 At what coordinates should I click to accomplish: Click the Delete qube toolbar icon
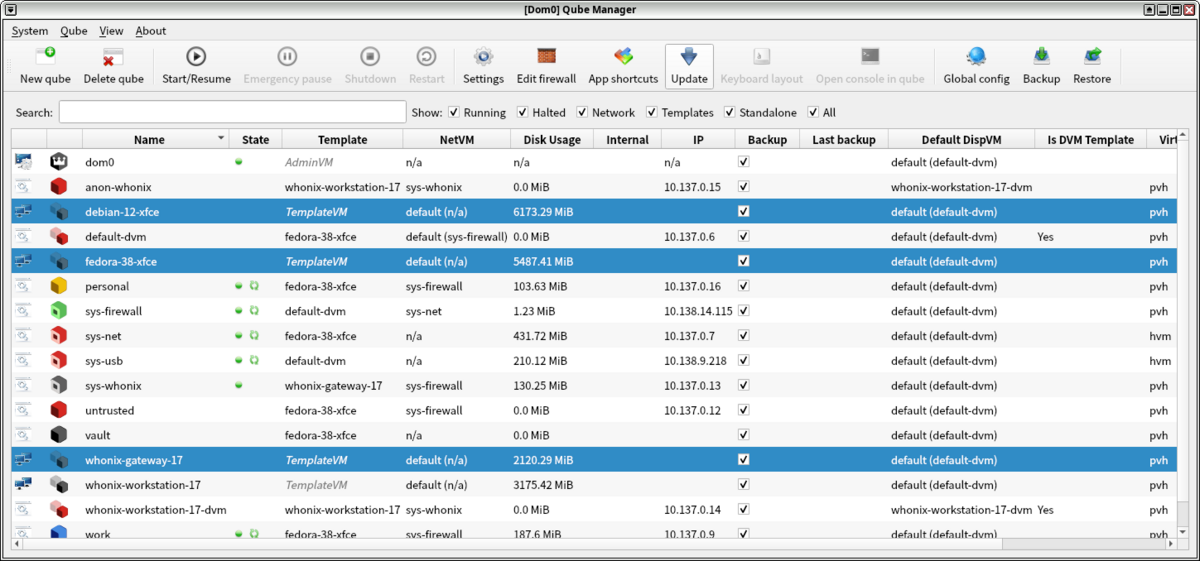113,57
